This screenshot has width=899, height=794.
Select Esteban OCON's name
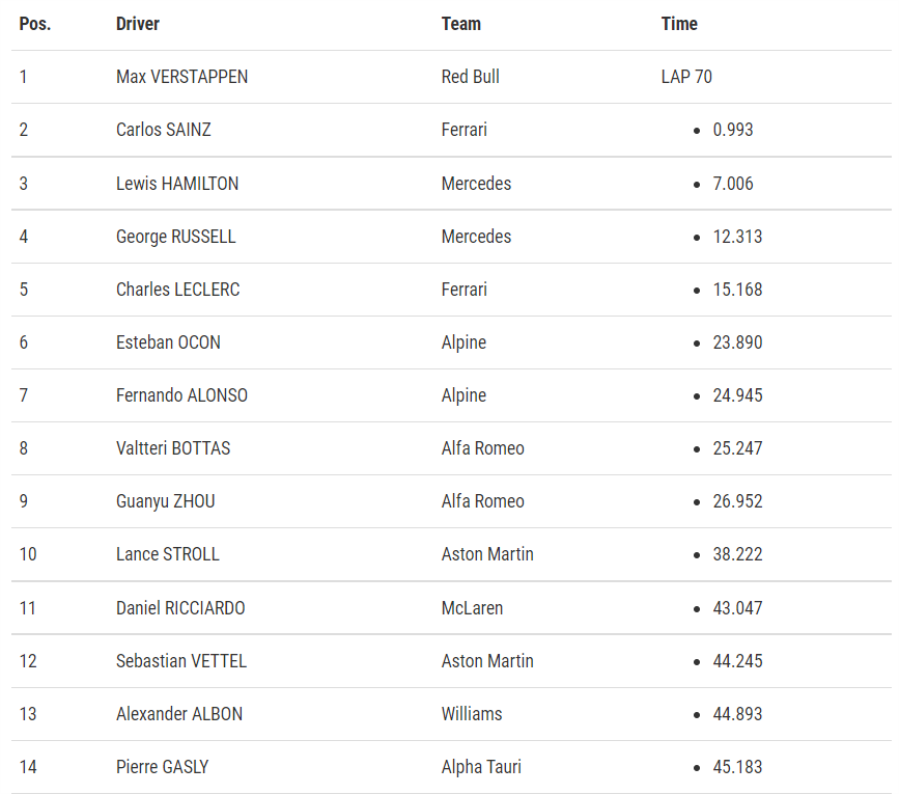168,342
